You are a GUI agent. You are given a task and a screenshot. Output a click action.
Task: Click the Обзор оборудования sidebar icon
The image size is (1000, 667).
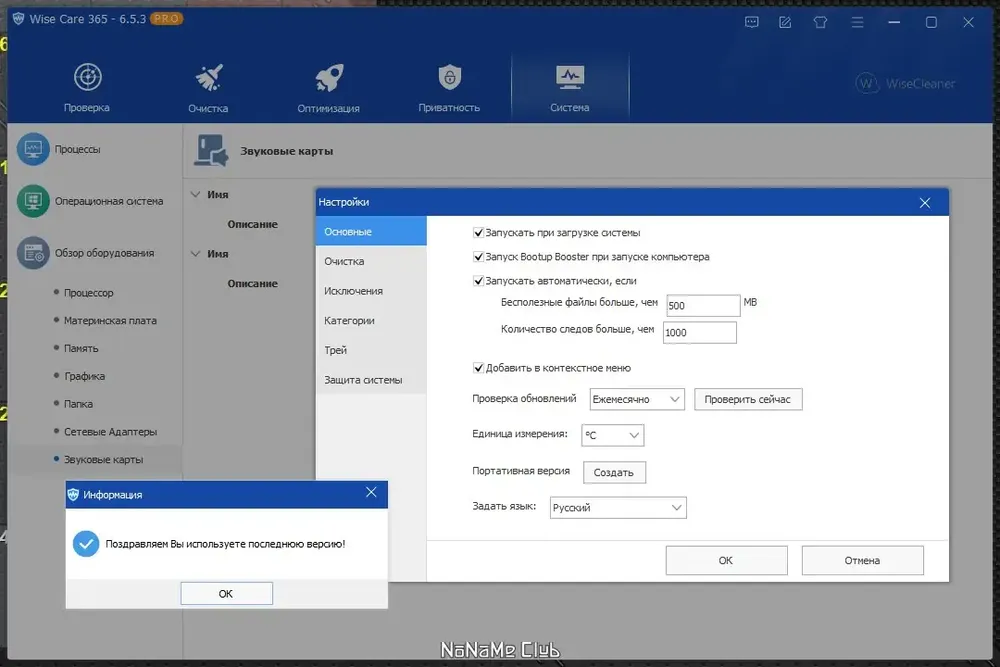[x=33, y=253]
